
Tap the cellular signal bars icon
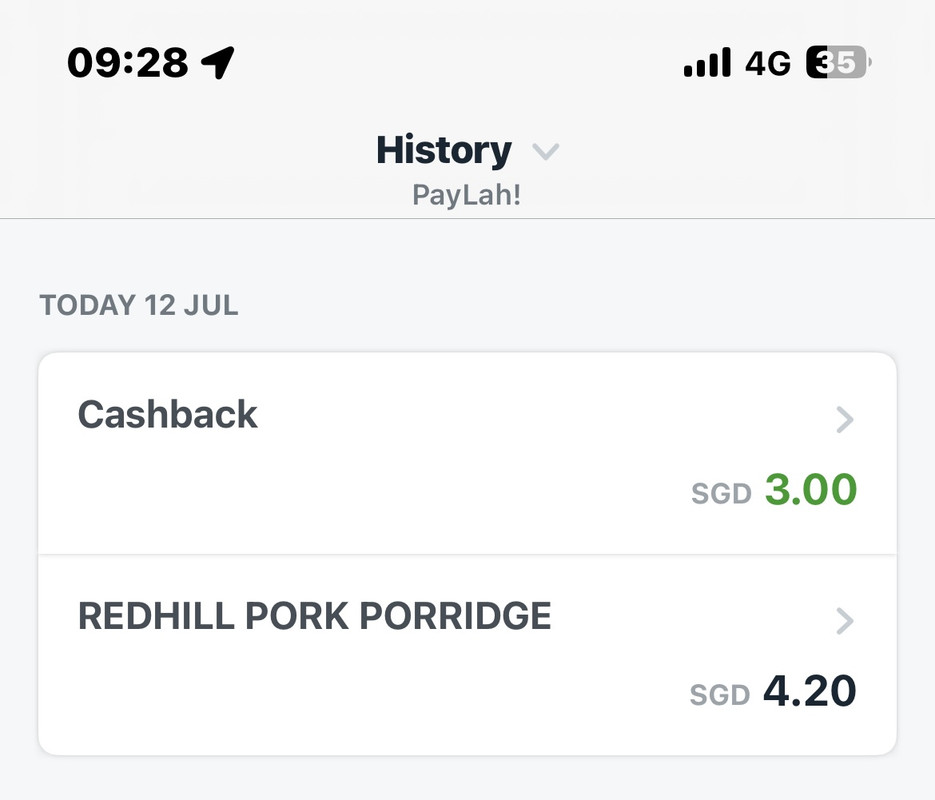pos(707,62)
